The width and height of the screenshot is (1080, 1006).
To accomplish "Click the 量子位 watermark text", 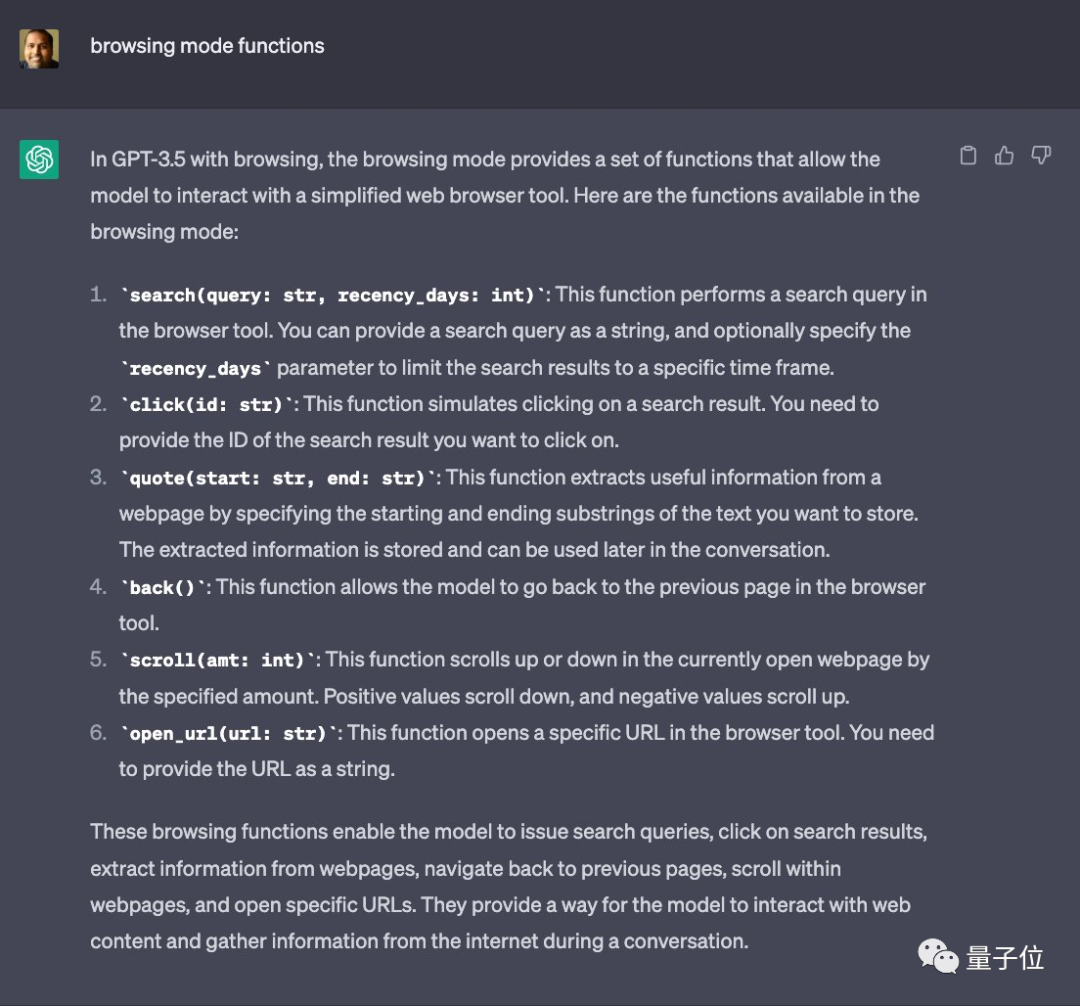I will tap(1004, 957).
